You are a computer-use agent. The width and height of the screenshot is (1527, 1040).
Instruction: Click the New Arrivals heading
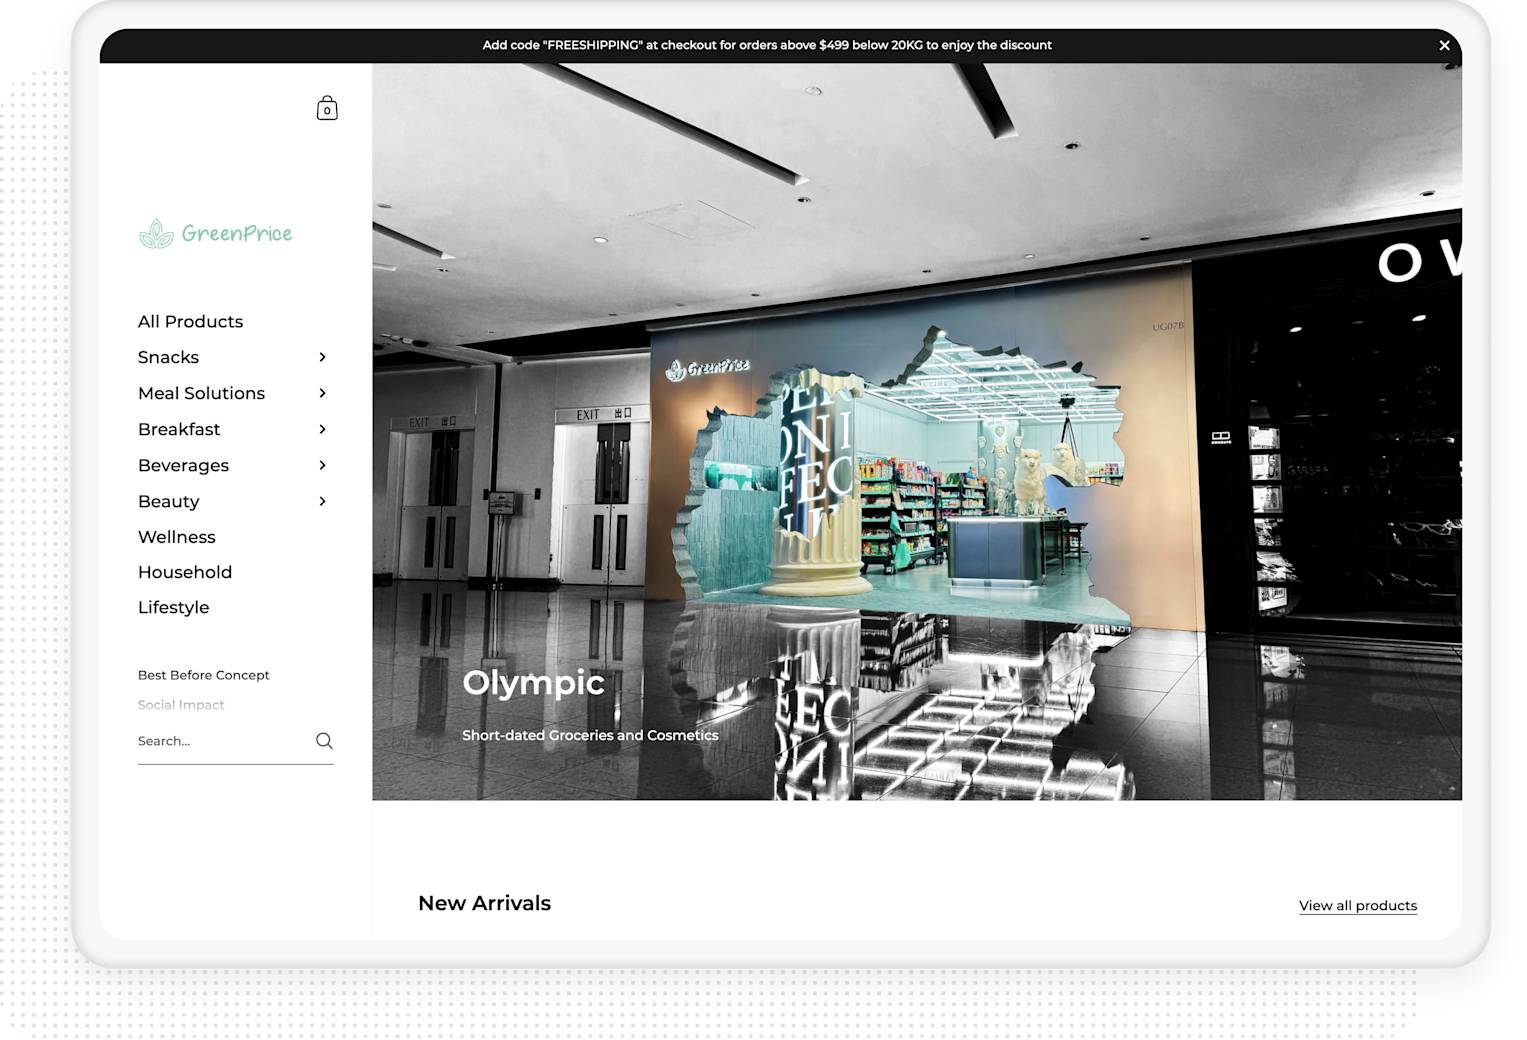[484, 903]
